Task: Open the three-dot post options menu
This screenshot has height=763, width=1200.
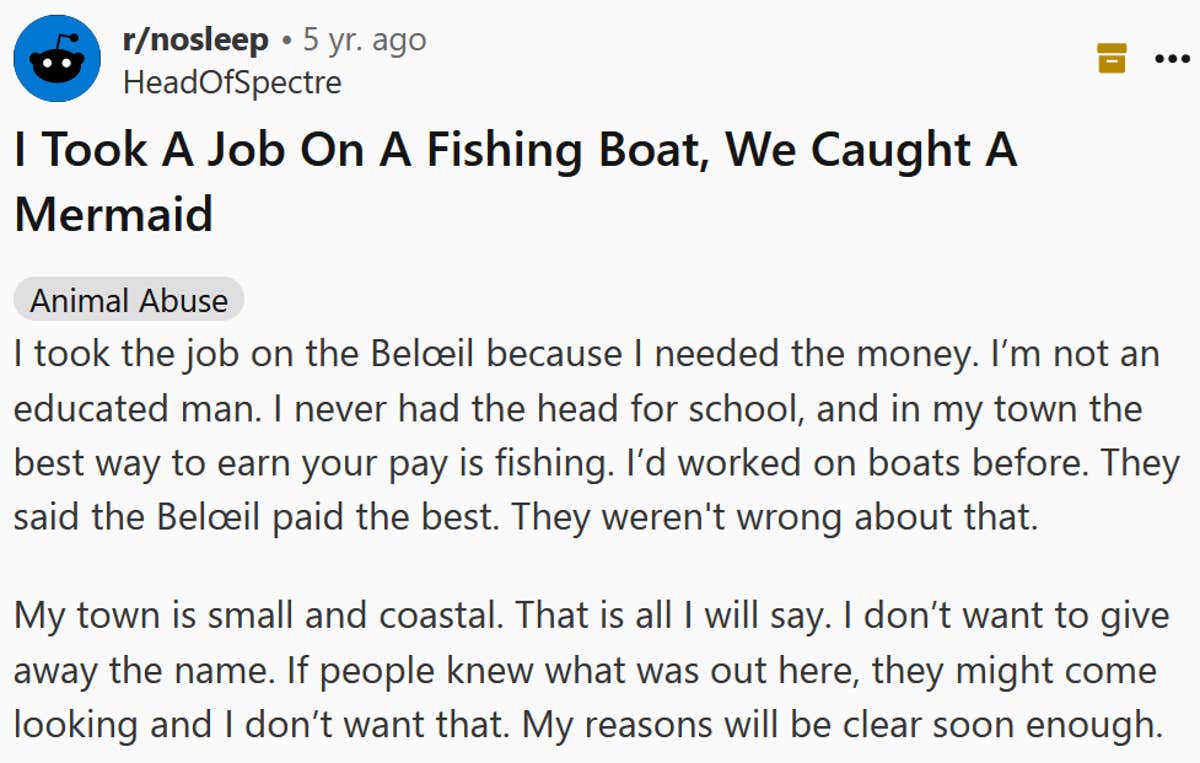Action: click(x=1172, y=58)
